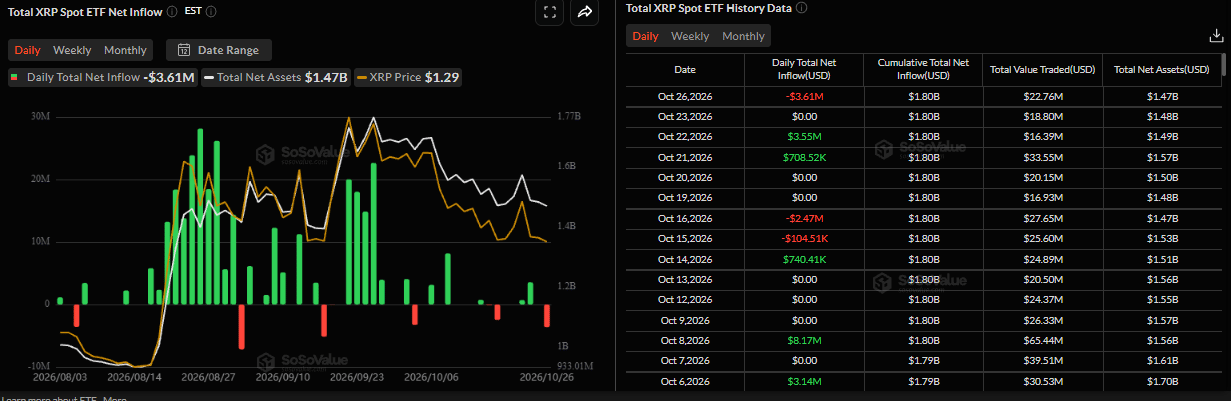Click the 30M left axis label
This screenshot has height=401, width=1231.
41,117
